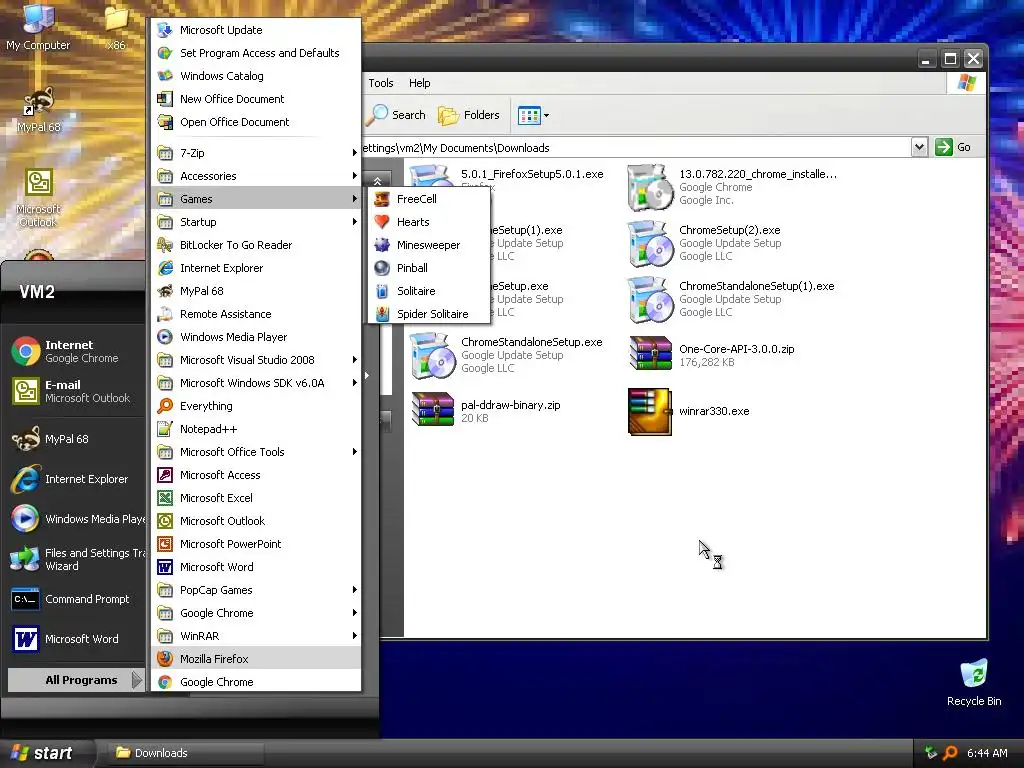Open Internet Google Chrome pinned item
Viewport: 1024px width, 768px height.
(x=74, y=351)
